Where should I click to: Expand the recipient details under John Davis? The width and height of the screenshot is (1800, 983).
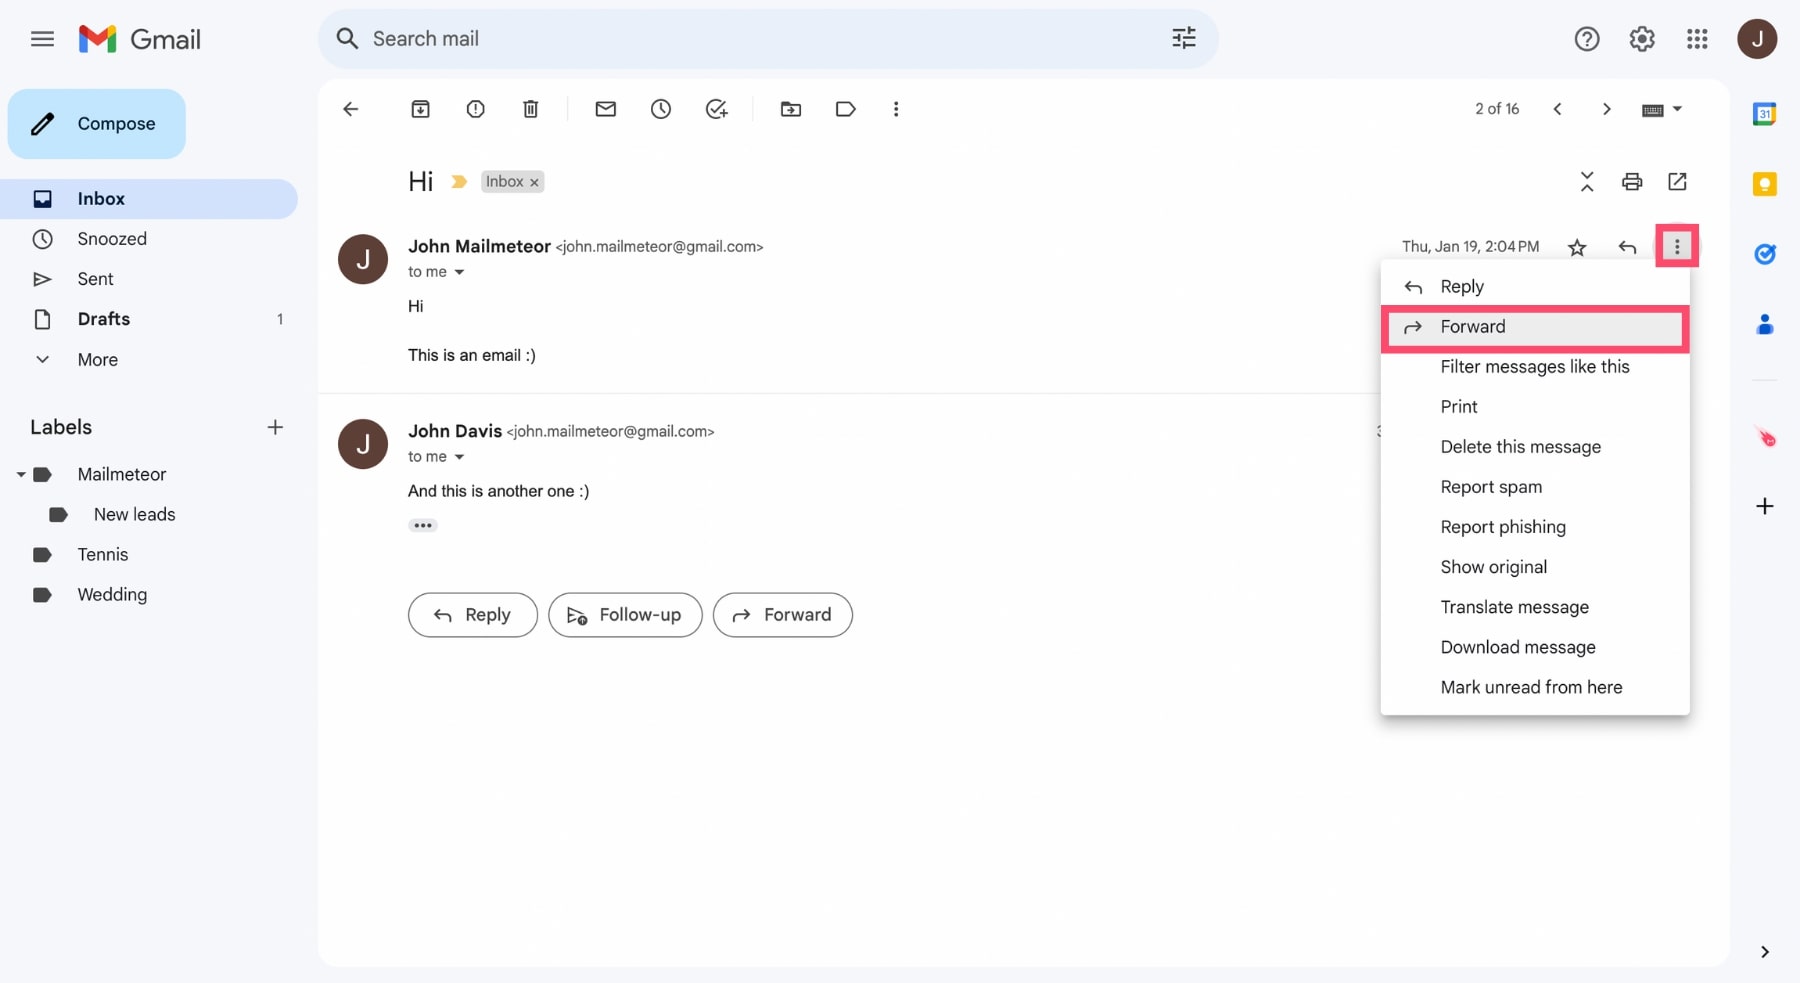click(459, 456)
